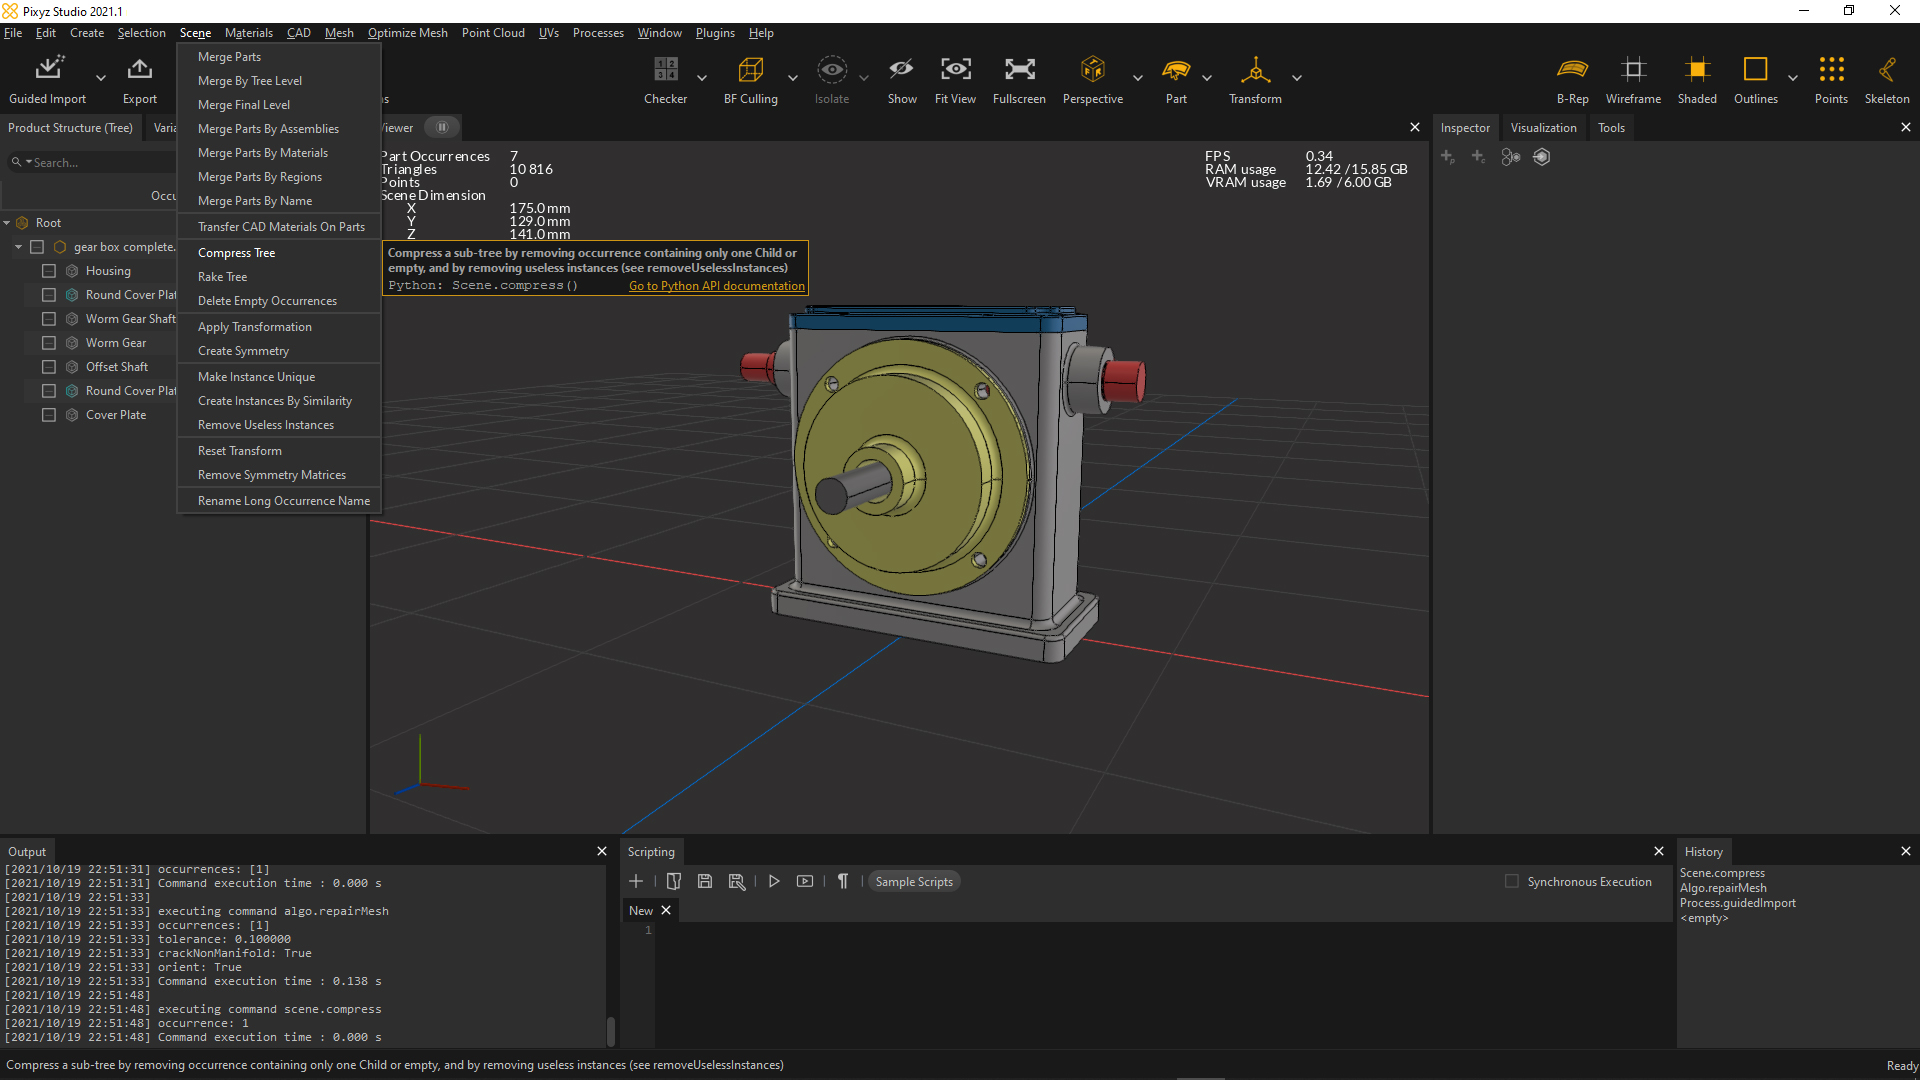Click Delete Empty Occurrences

tap(279, 301)
